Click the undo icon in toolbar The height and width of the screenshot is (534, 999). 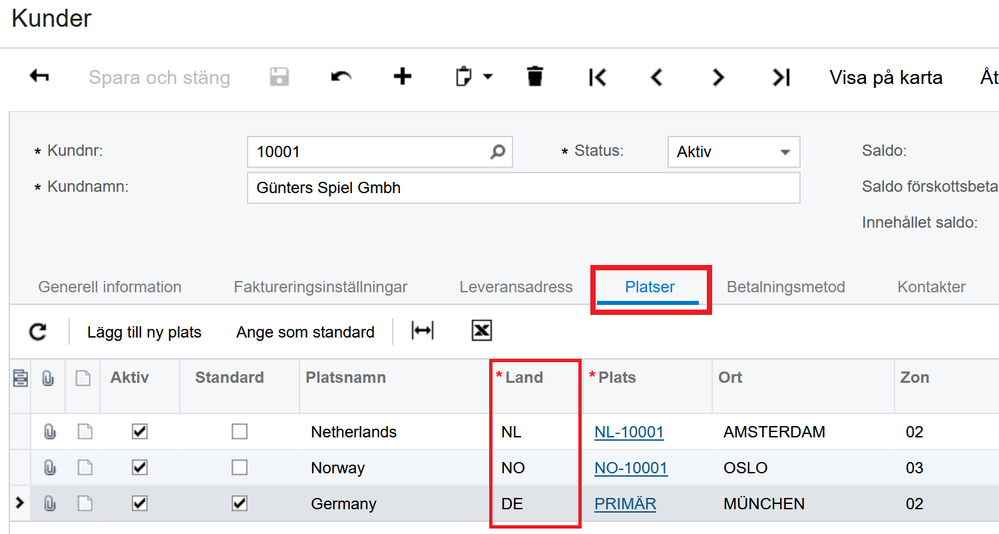click(x=341, y=77)
